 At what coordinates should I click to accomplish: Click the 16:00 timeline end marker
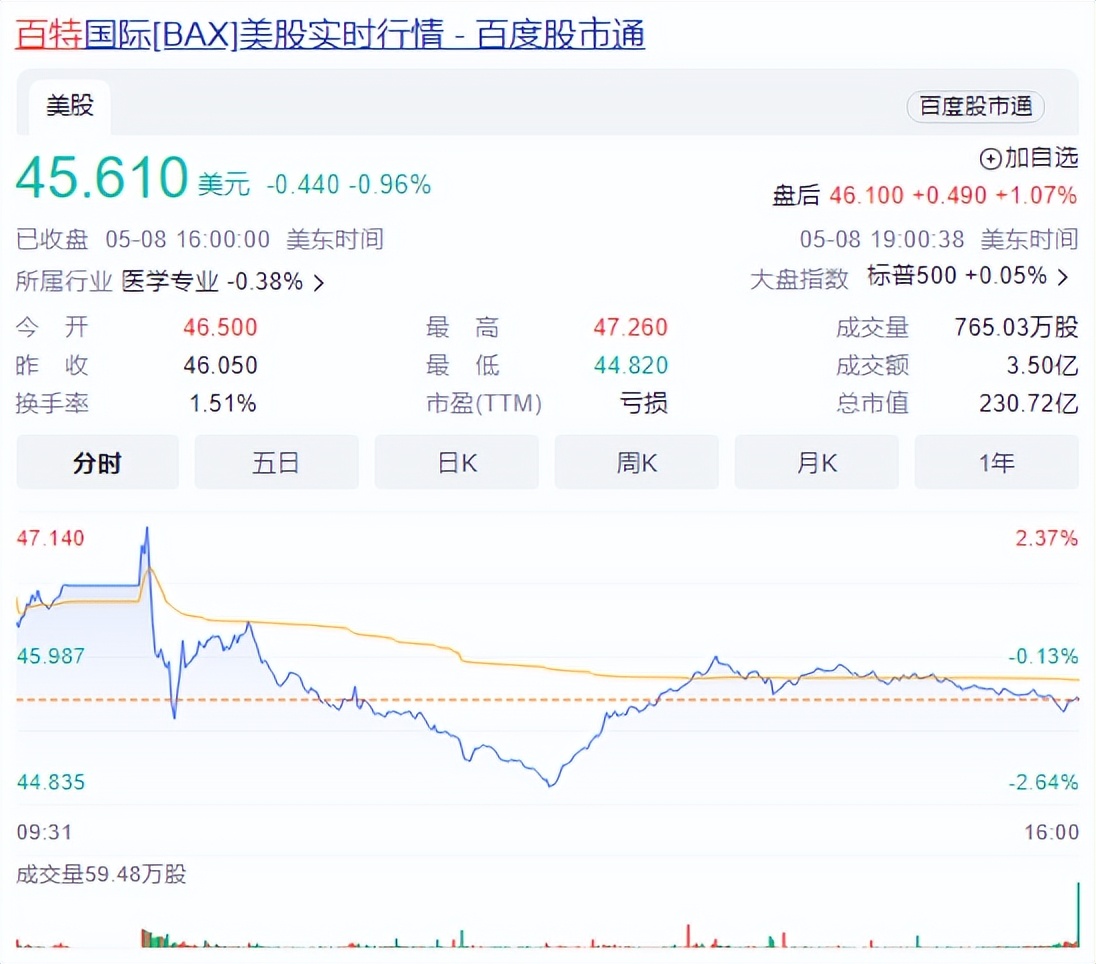[1052, 832]
